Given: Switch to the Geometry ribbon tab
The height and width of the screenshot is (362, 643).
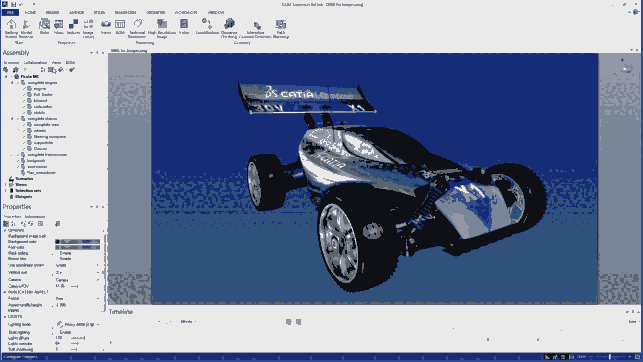Looking at the screenshot, I should pyautogui.click(x=156, y=12).
